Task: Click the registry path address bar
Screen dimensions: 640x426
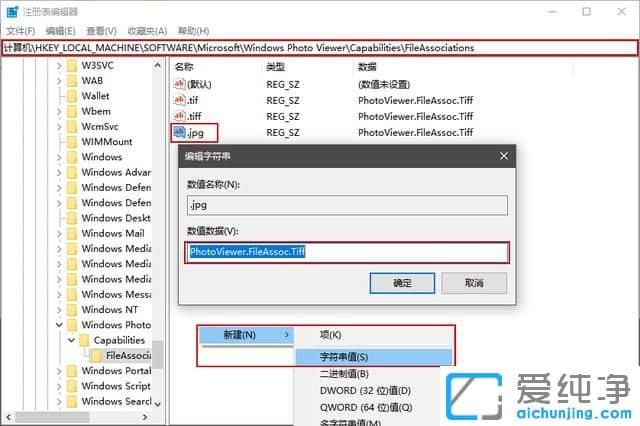Action: (320, 48)
